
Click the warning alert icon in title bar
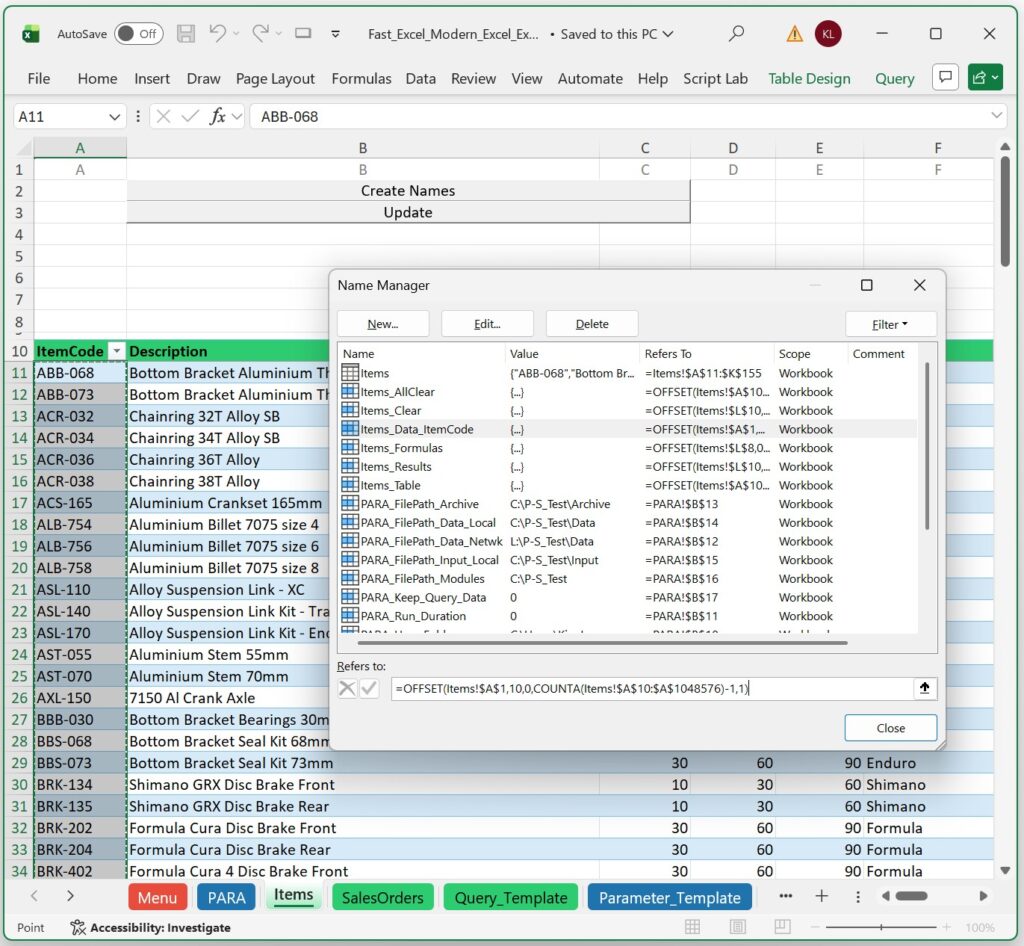793,33
